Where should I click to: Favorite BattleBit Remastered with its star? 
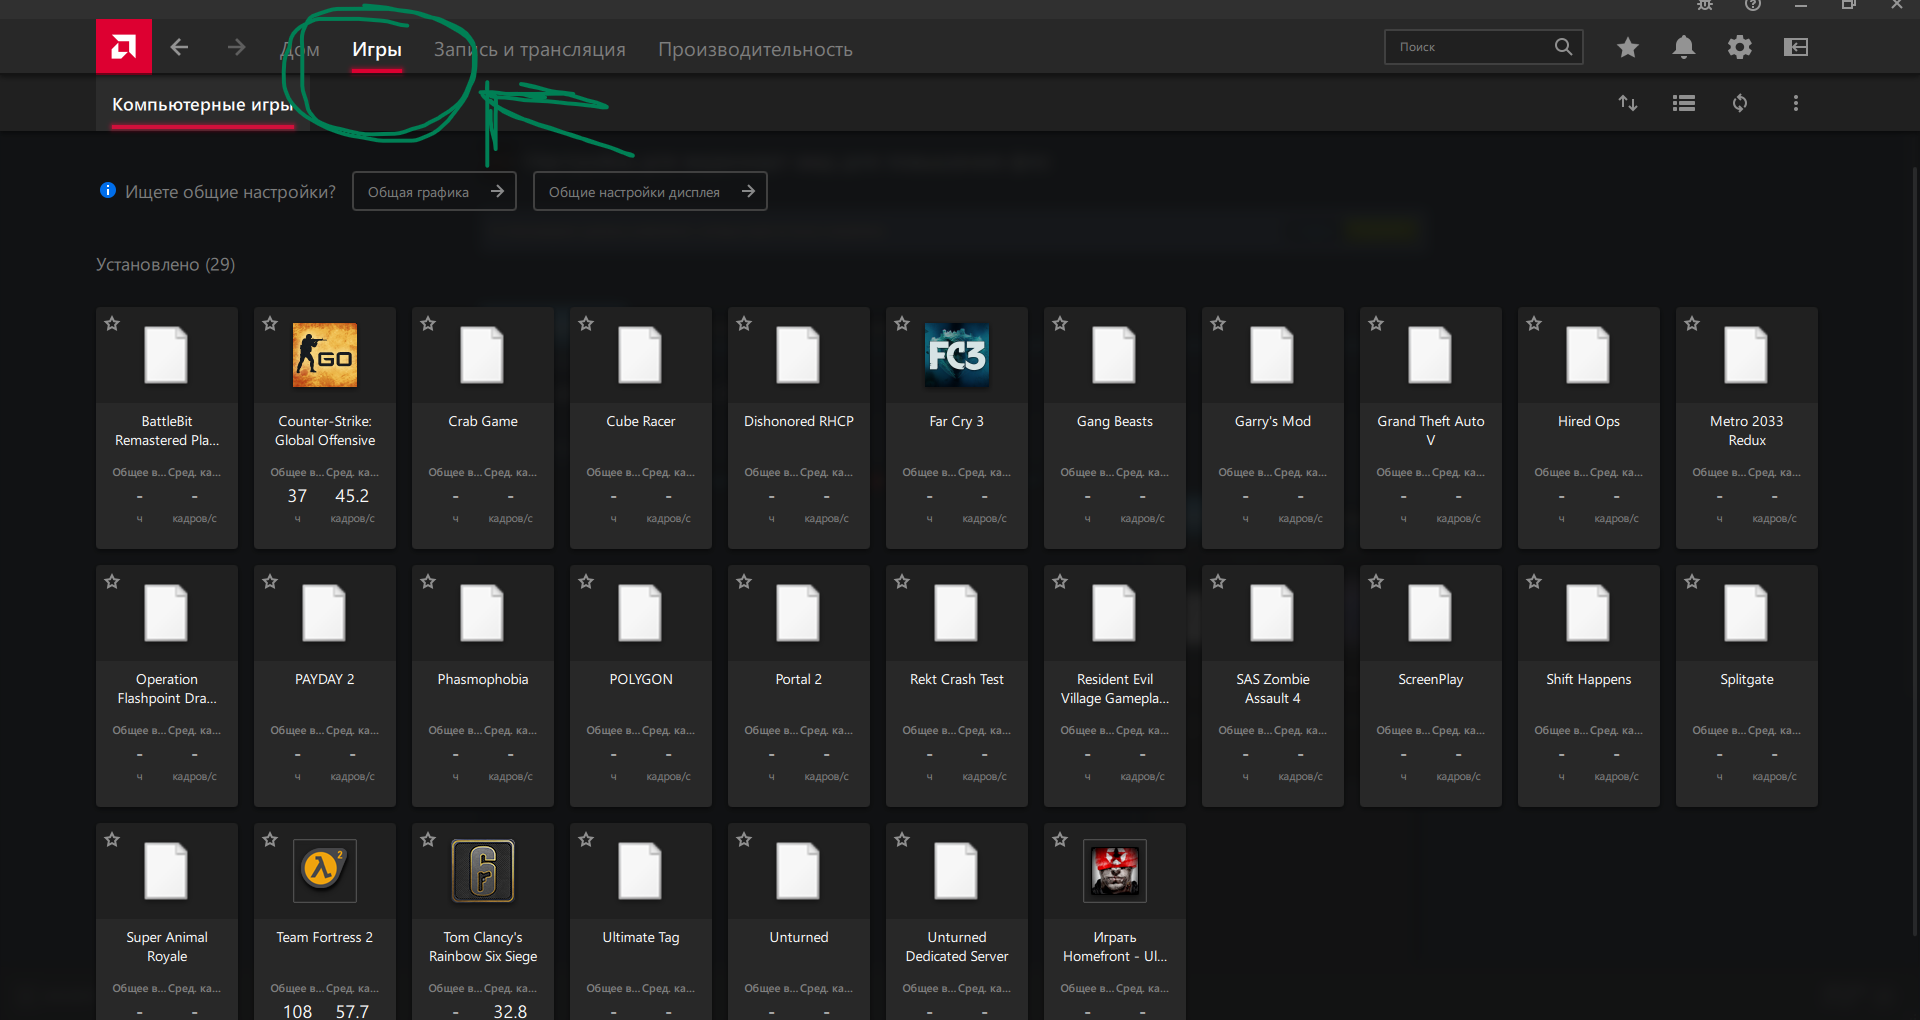click(112, 324)
